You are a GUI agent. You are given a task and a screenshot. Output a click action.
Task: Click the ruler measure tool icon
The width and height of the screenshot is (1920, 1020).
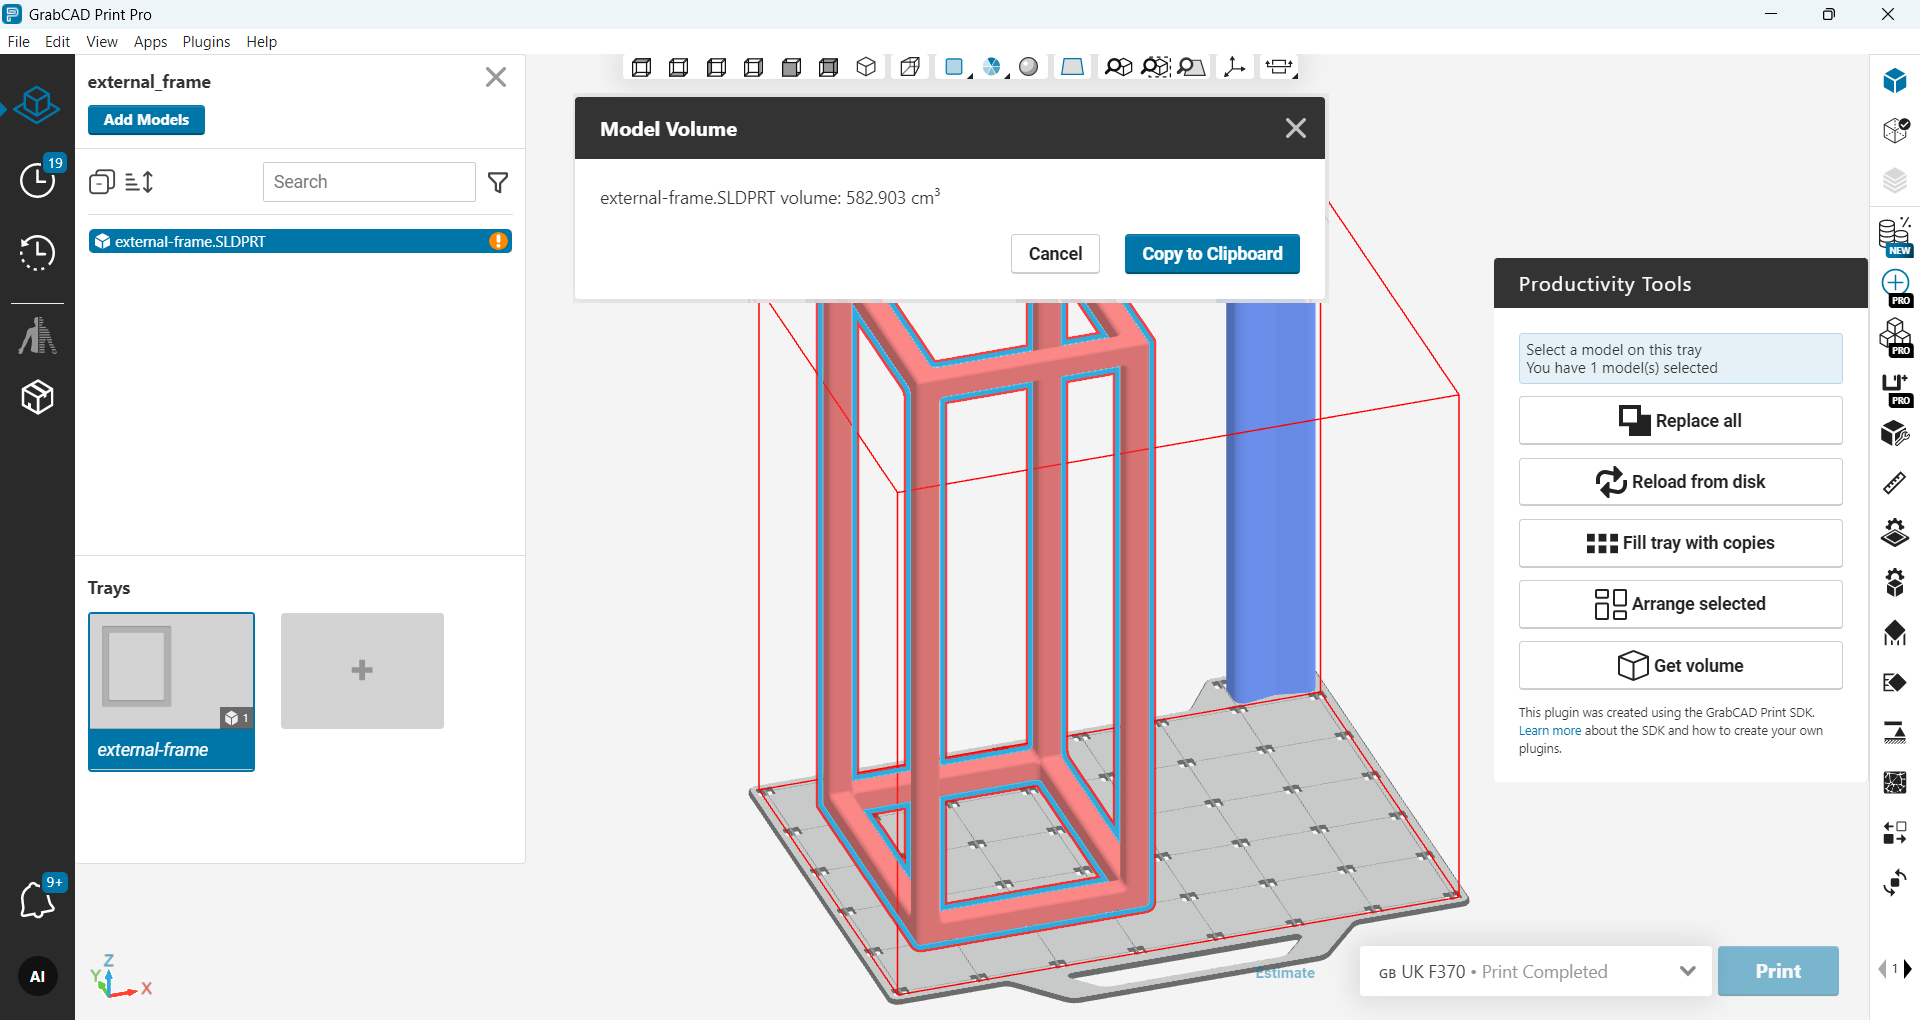point(1894,484)
